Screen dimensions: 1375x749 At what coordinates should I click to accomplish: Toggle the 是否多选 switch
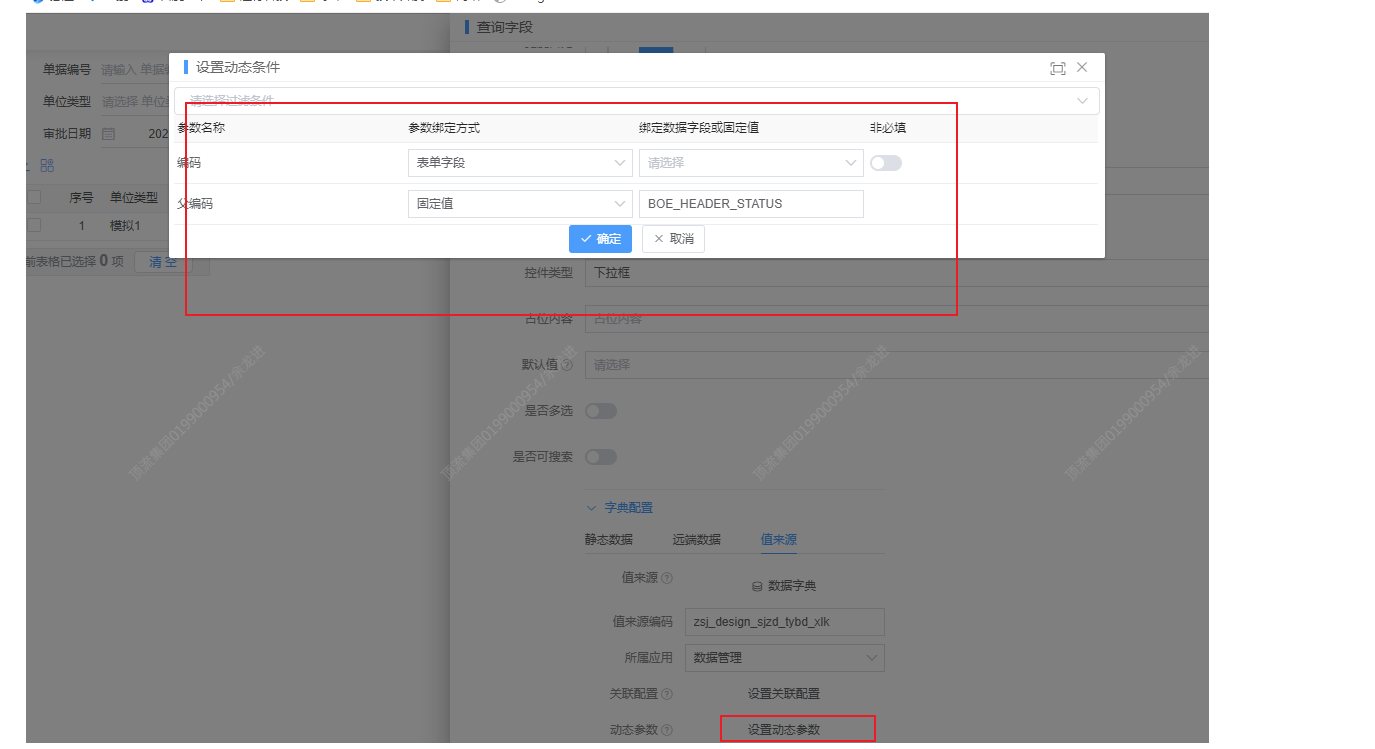click(601, 411)
